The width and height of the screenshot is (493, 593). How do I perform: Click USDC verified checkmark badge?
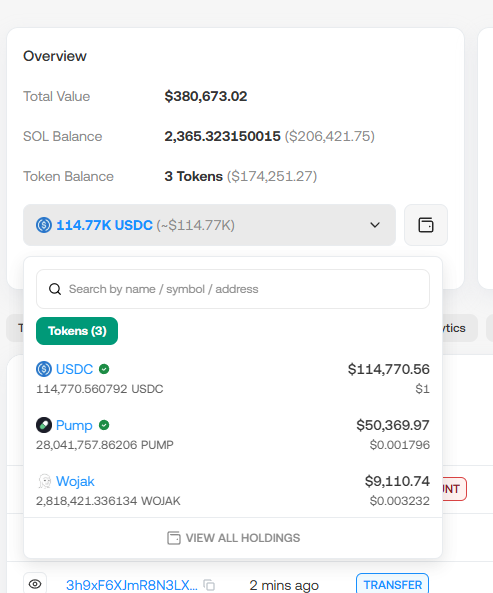(104, 369)
